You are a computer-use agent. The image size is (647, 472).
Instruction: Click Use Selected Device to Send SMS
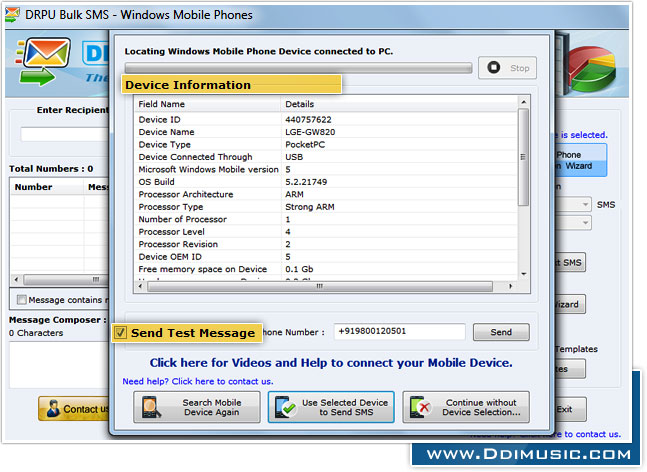(x=331, y=407)
